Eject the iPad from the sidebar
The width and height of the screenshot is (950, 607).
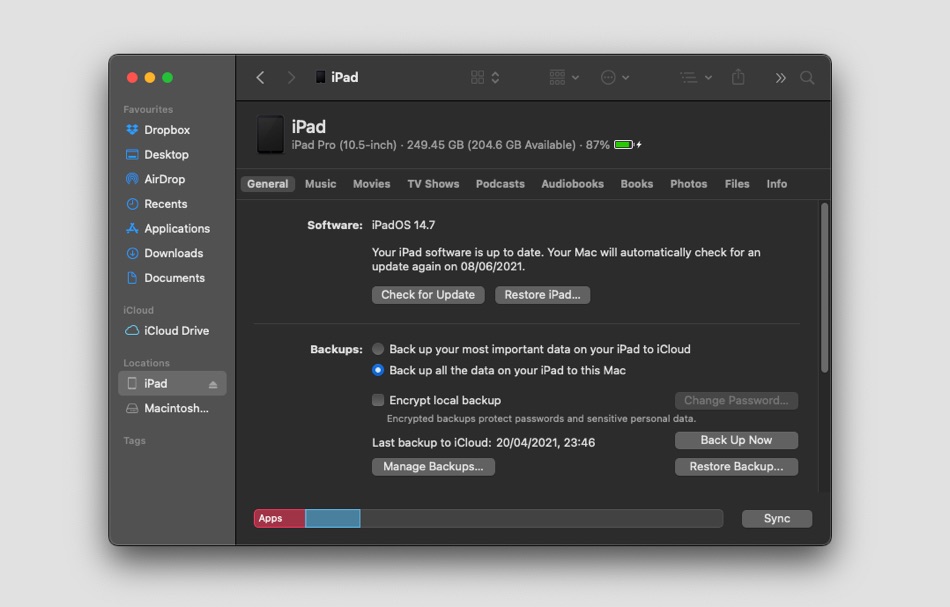[x=213, y=384]
